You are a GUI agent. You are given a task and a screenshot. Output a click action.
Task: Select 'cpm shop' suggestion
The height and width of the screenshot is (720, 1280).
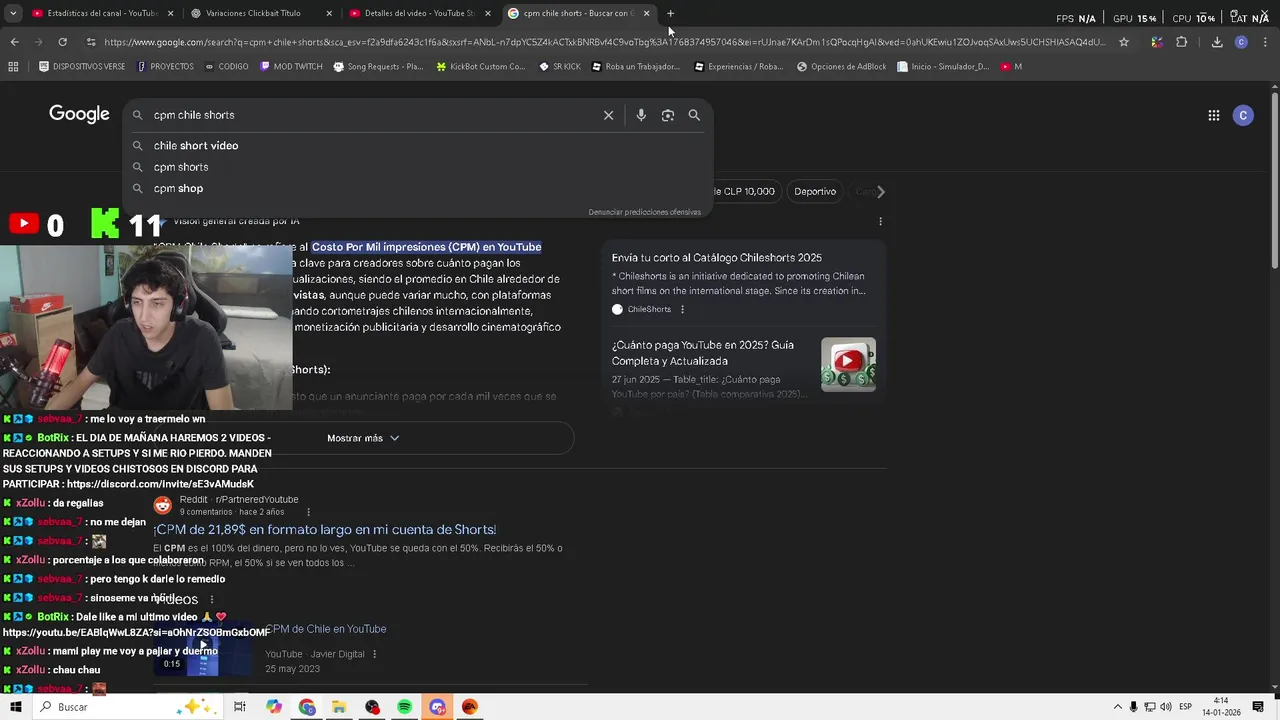[x=420, y=188]
